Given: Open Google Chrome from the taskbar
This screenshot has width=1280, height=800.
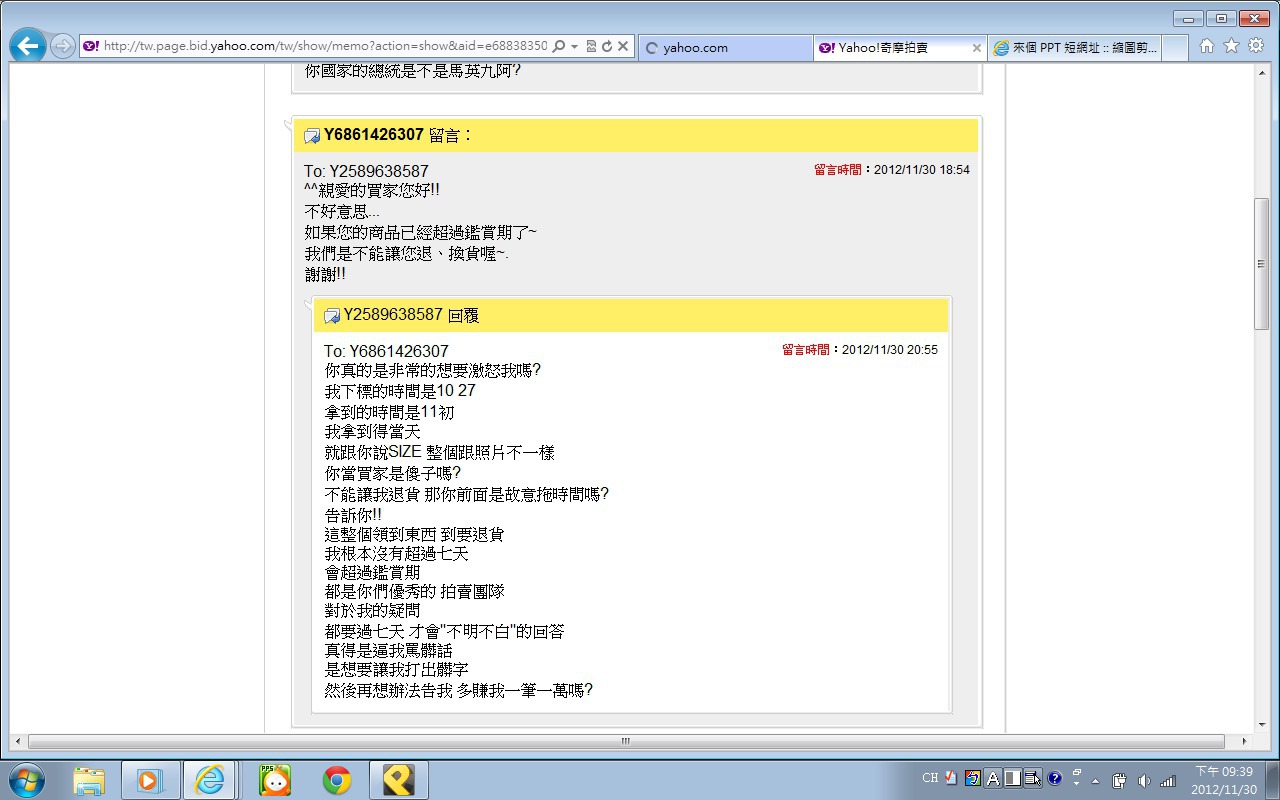Looking at the screenshot, I should point(337,779).
